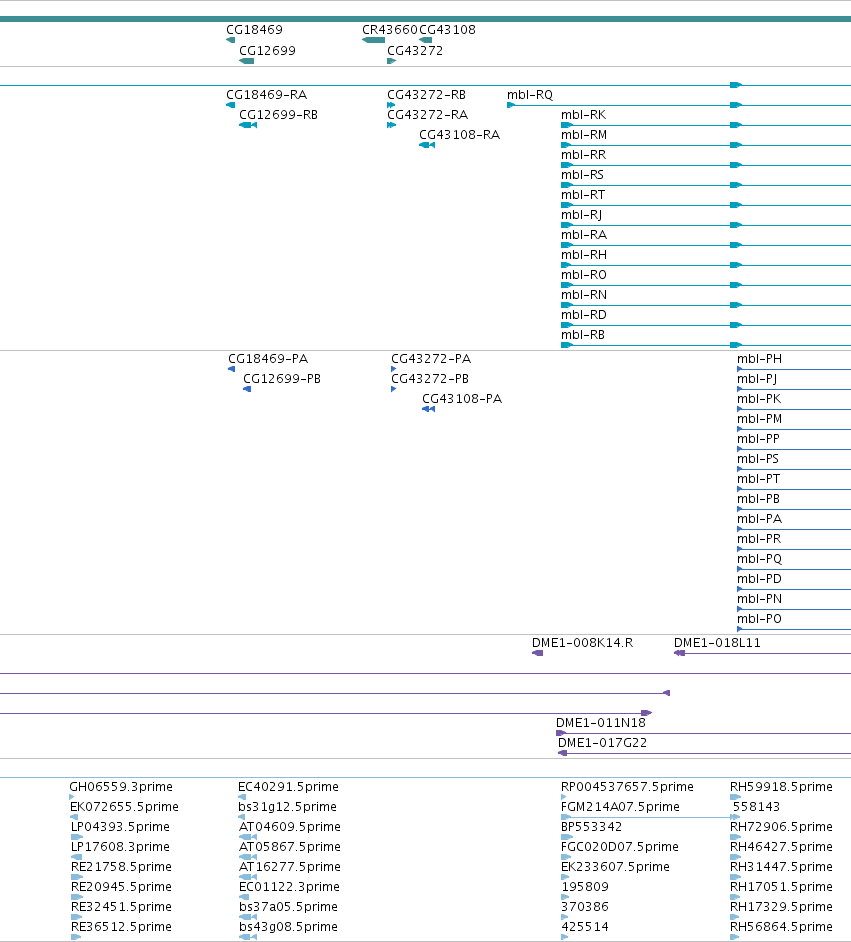Click clone DME1-011N18
Screen dimensions: 851x942
coord(601,723)
